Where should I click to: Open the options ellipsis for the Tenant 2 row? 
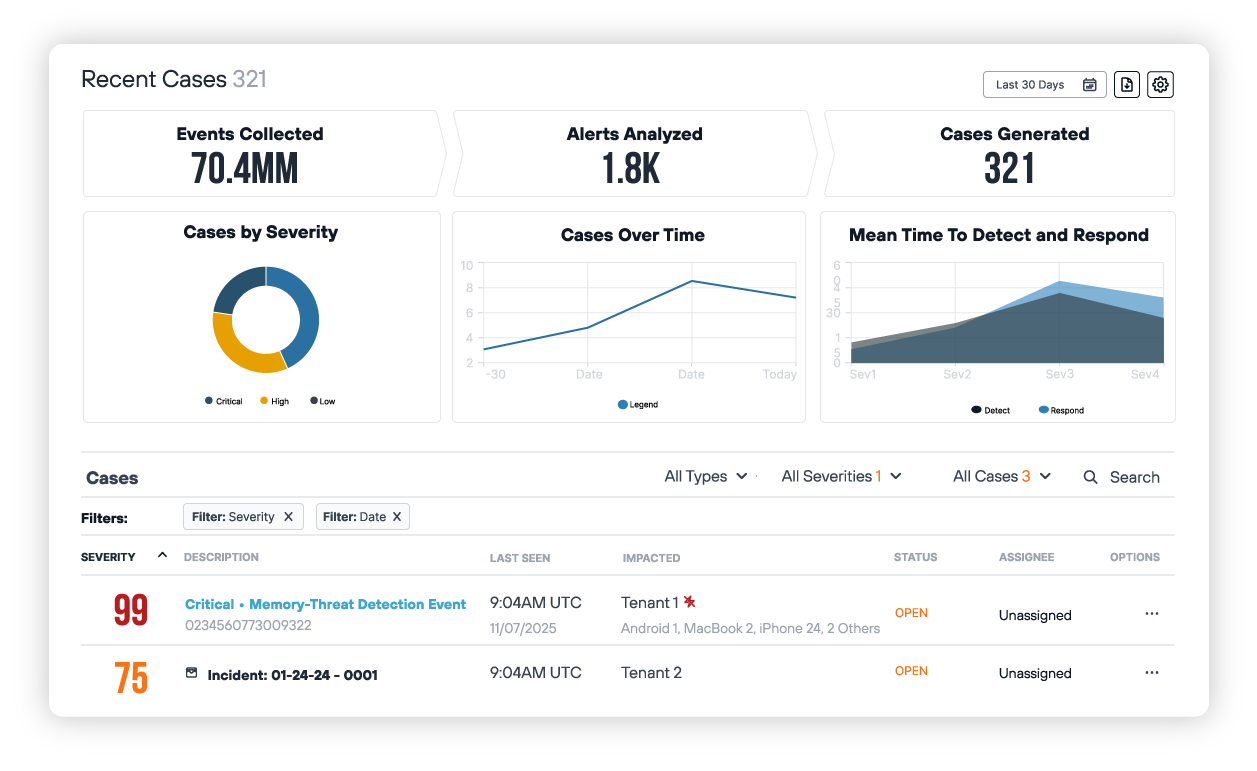[x=1151, y=672]
